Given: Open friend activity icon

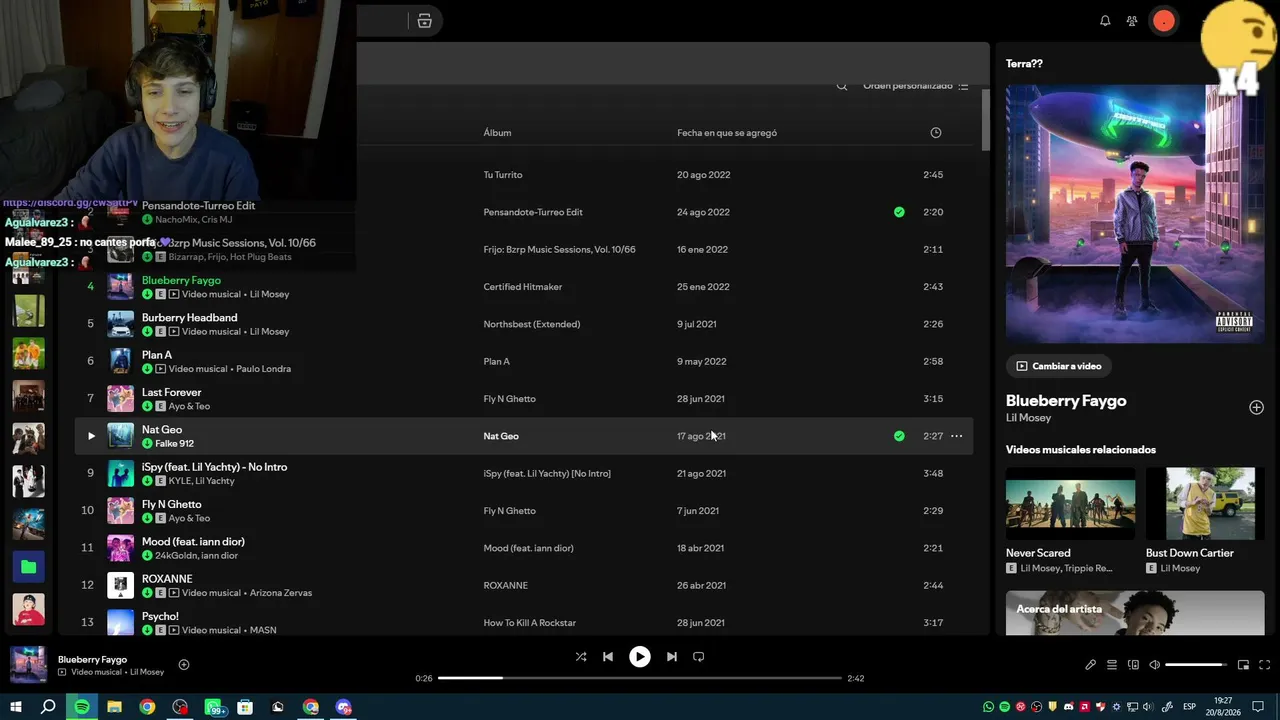Looking at the screenshot, I should point(1132,21).
